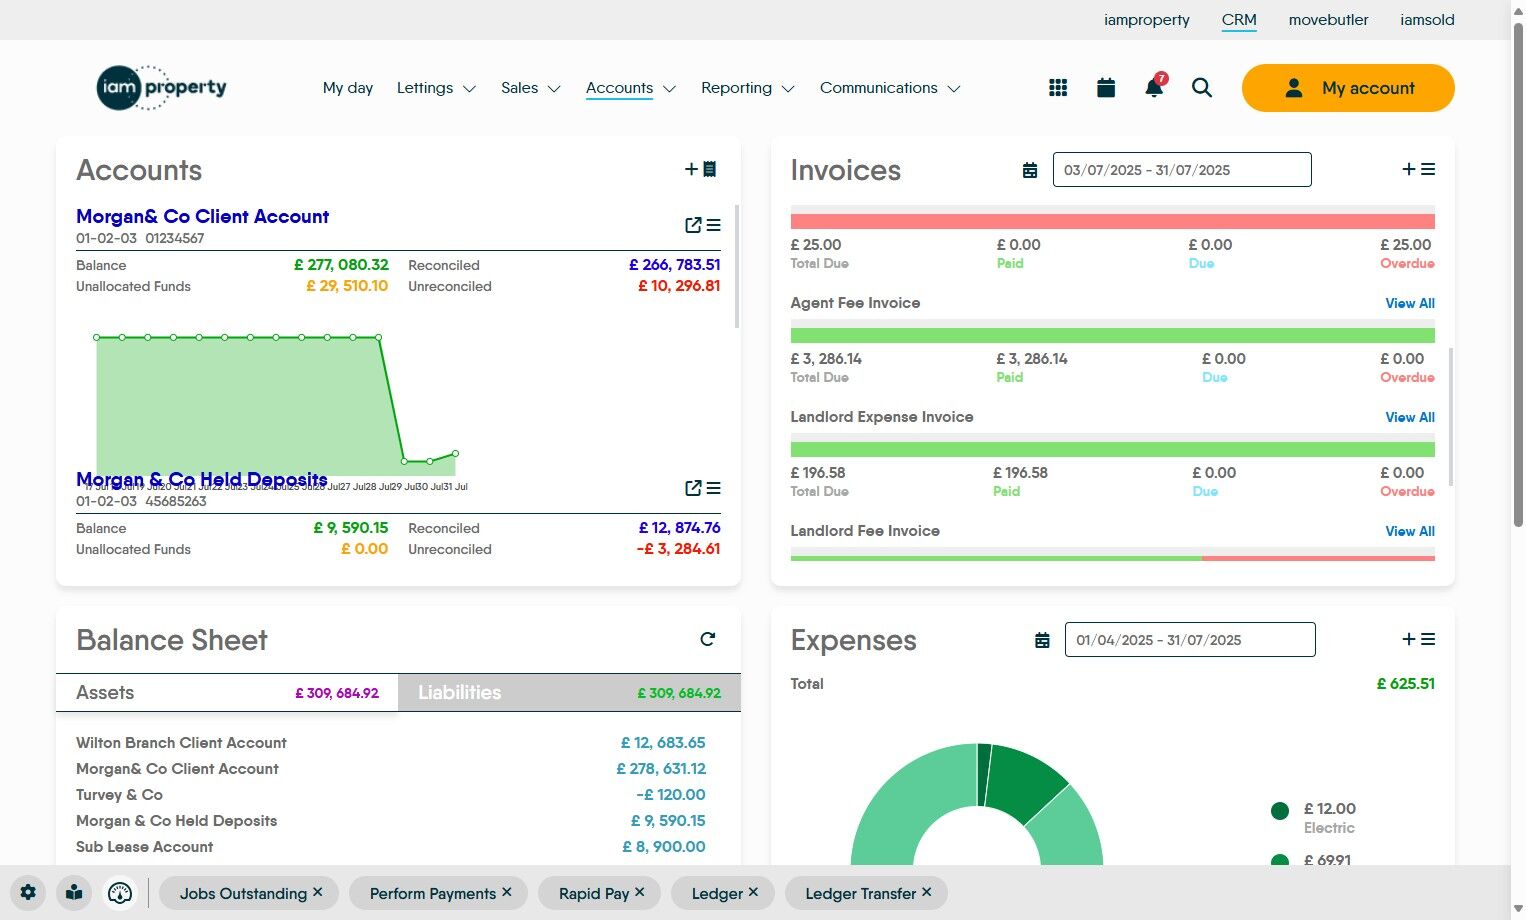Image resolution: width=1526 pixels, height=920 pixels.
Task: Open the Morgan & Co Held Deposits title link
Action: [x=202, y=480]
